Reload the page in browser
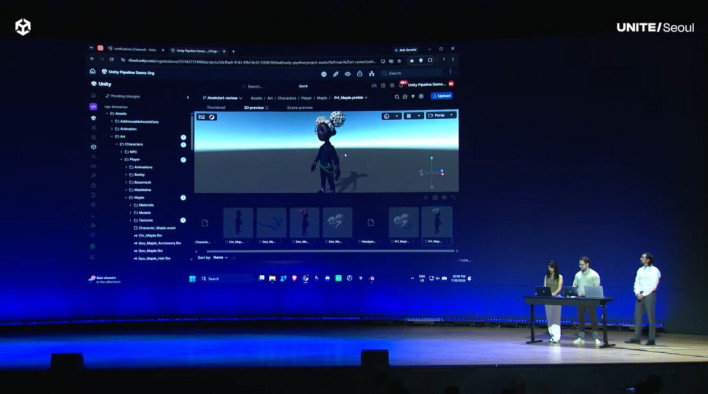The height and width of the screenshot is (394, 708). point(112,60)
